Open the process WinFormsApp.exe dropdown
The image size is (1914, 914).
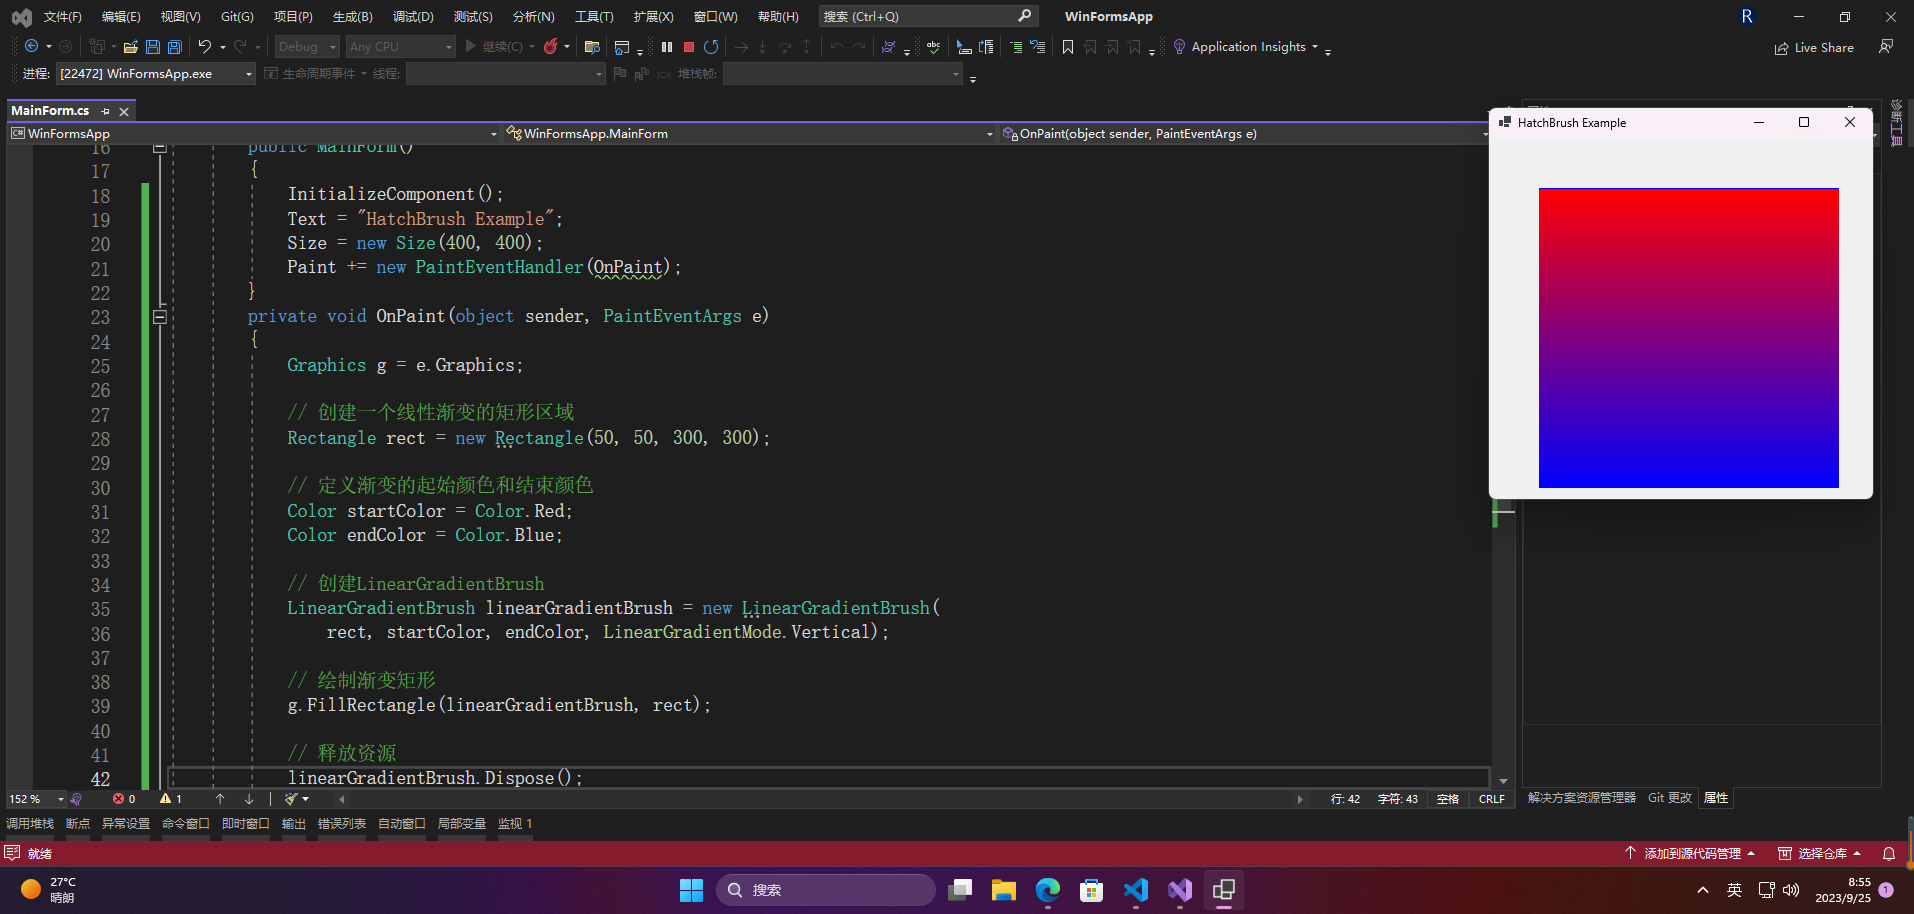pos(156,74)
